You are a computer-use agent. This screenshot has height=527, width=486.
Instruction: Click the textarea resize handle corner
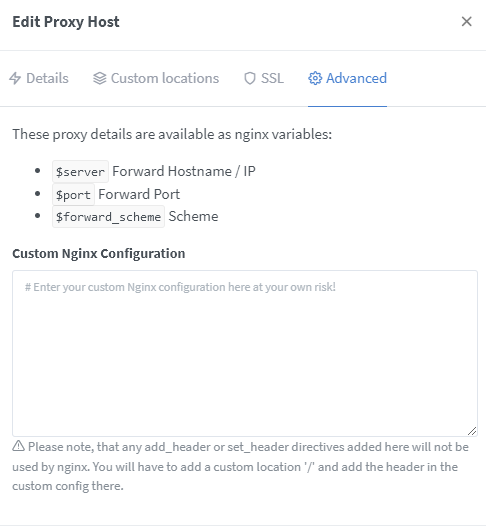pos(472,431)
